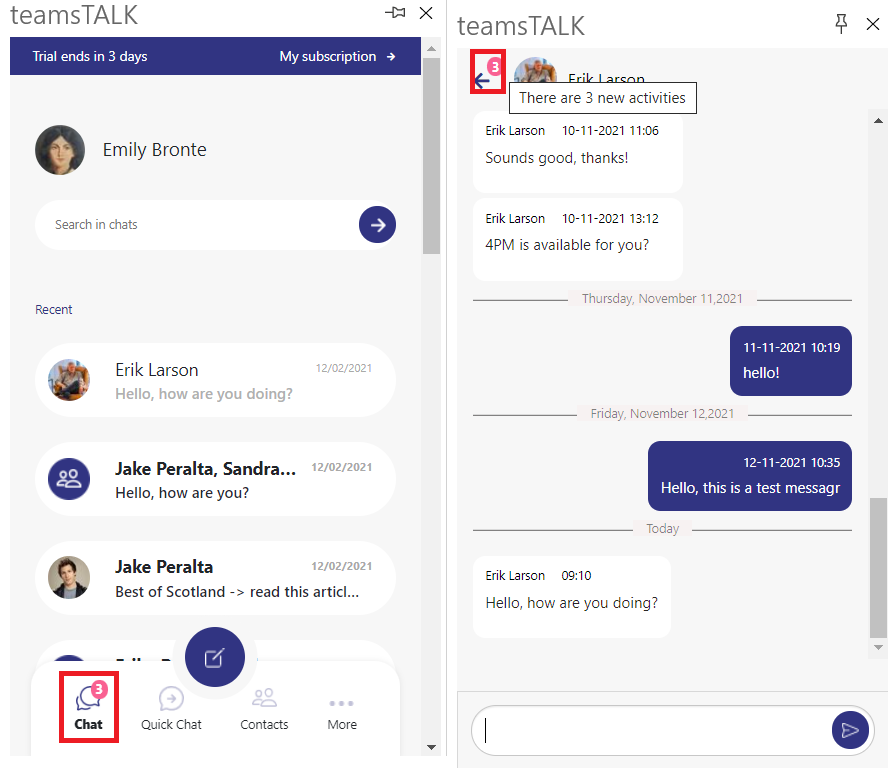Click Emily Bronte's profile picture
This screenshot has width=888, height=771.
[60, 150]
